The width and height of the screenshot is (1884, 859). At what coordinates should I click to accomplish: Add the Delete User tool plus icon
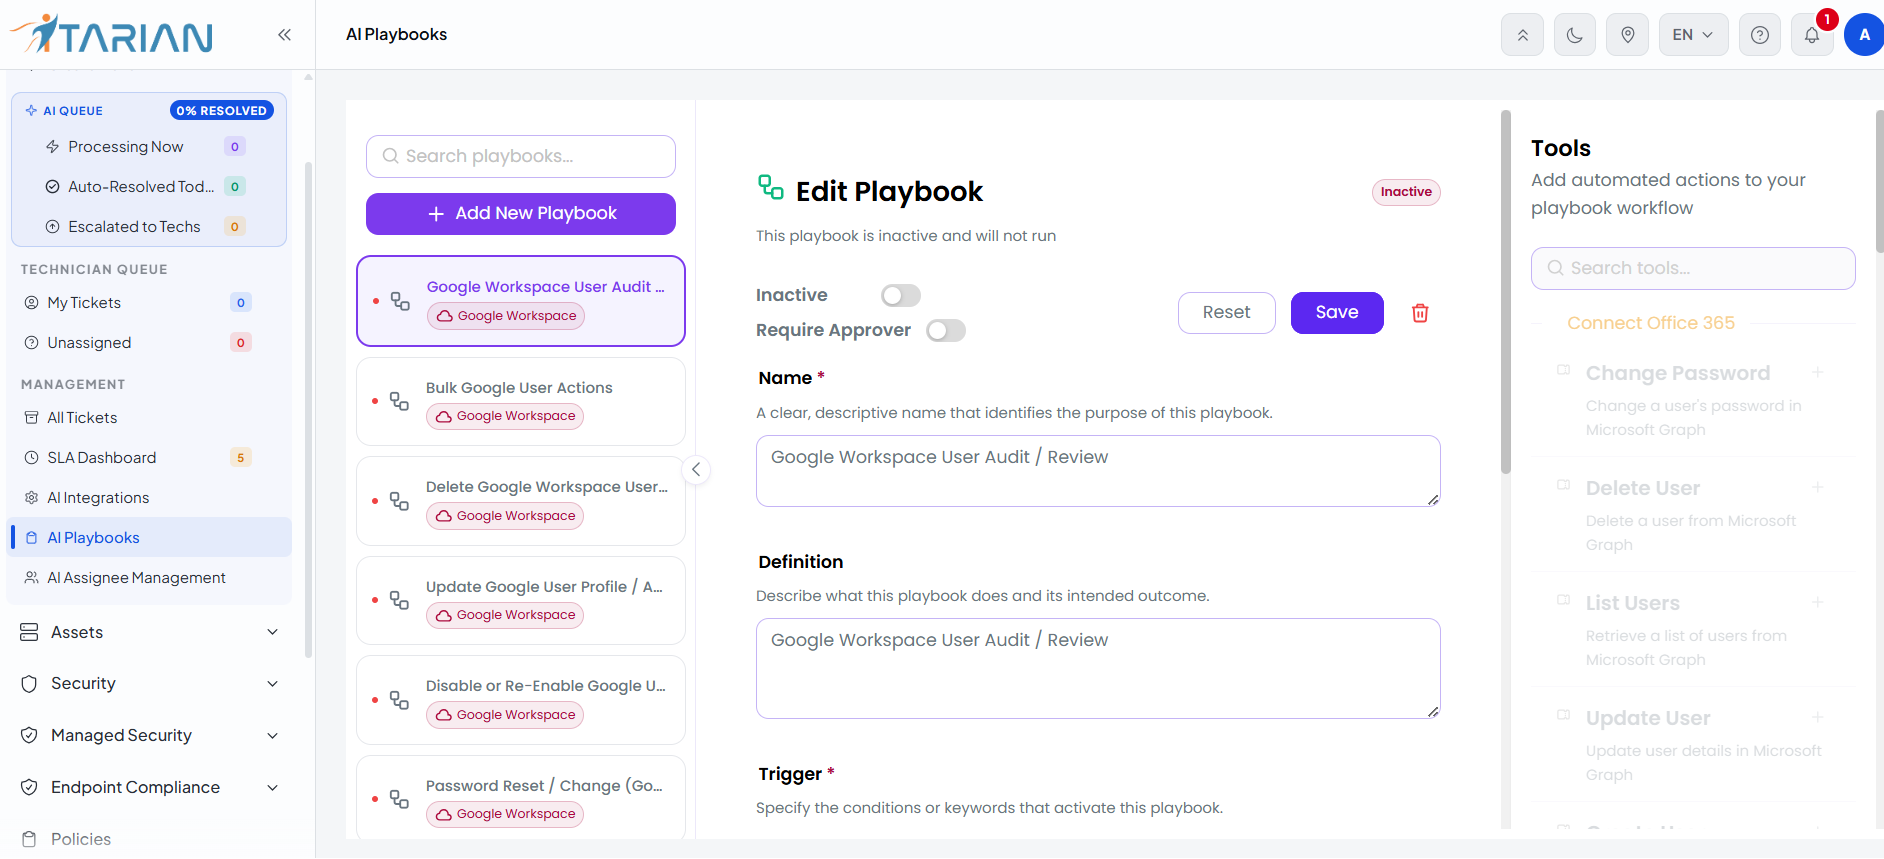1818,487
